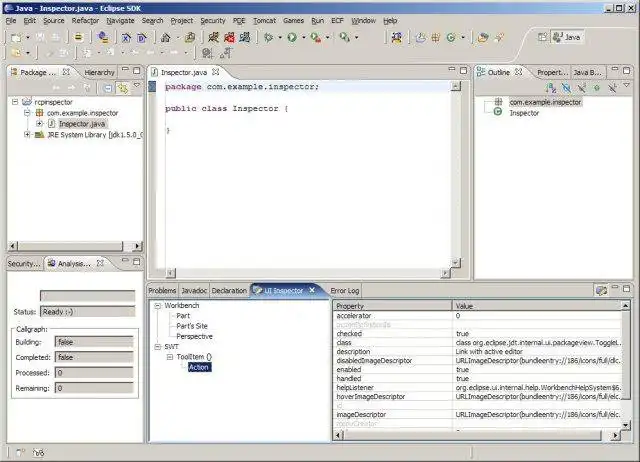The image size is (640, 462).
Task: Click the External Tools run icon
Action: pyautogui.click(x=316, y=38)
